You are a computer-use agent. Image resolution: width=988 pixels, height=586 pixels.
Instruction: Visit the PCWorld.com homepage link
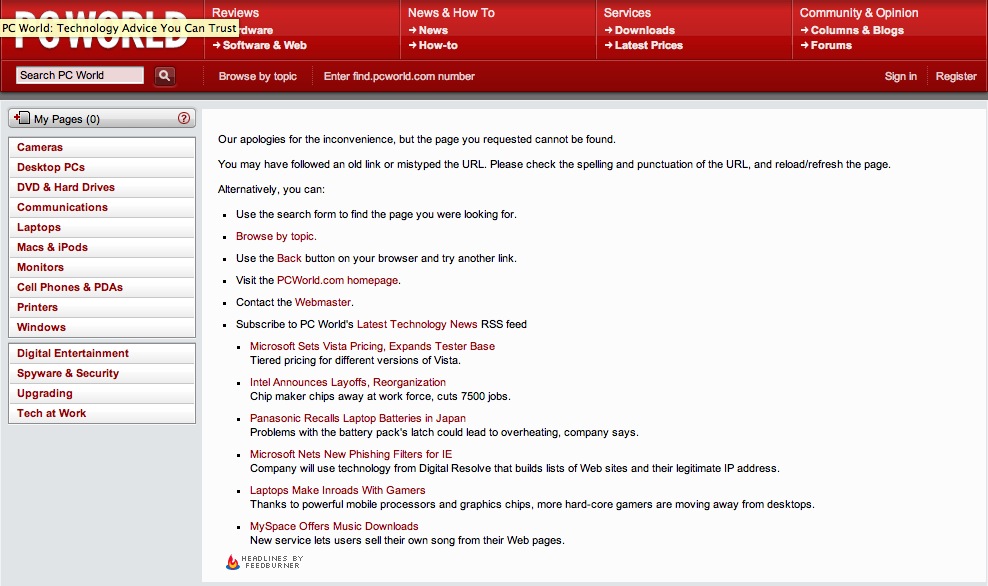click(x=337, y=280)
